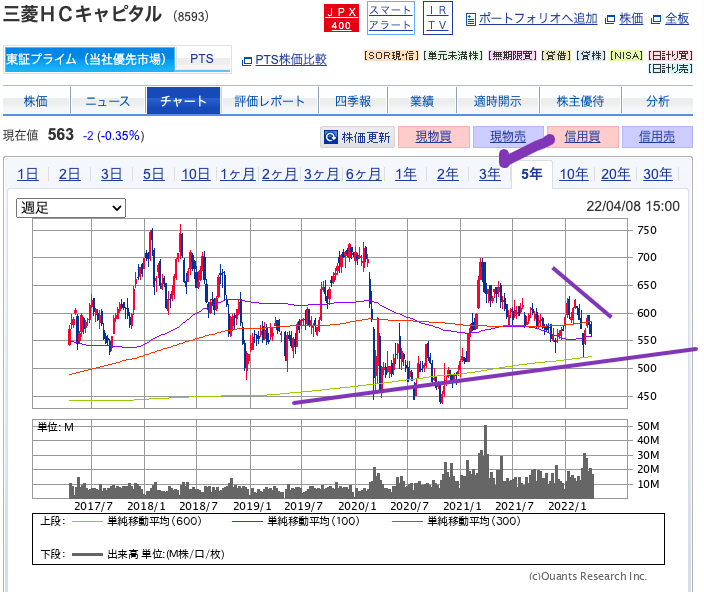Open the IR TV icon
The image size is (704, 592).
click(438, 18)
